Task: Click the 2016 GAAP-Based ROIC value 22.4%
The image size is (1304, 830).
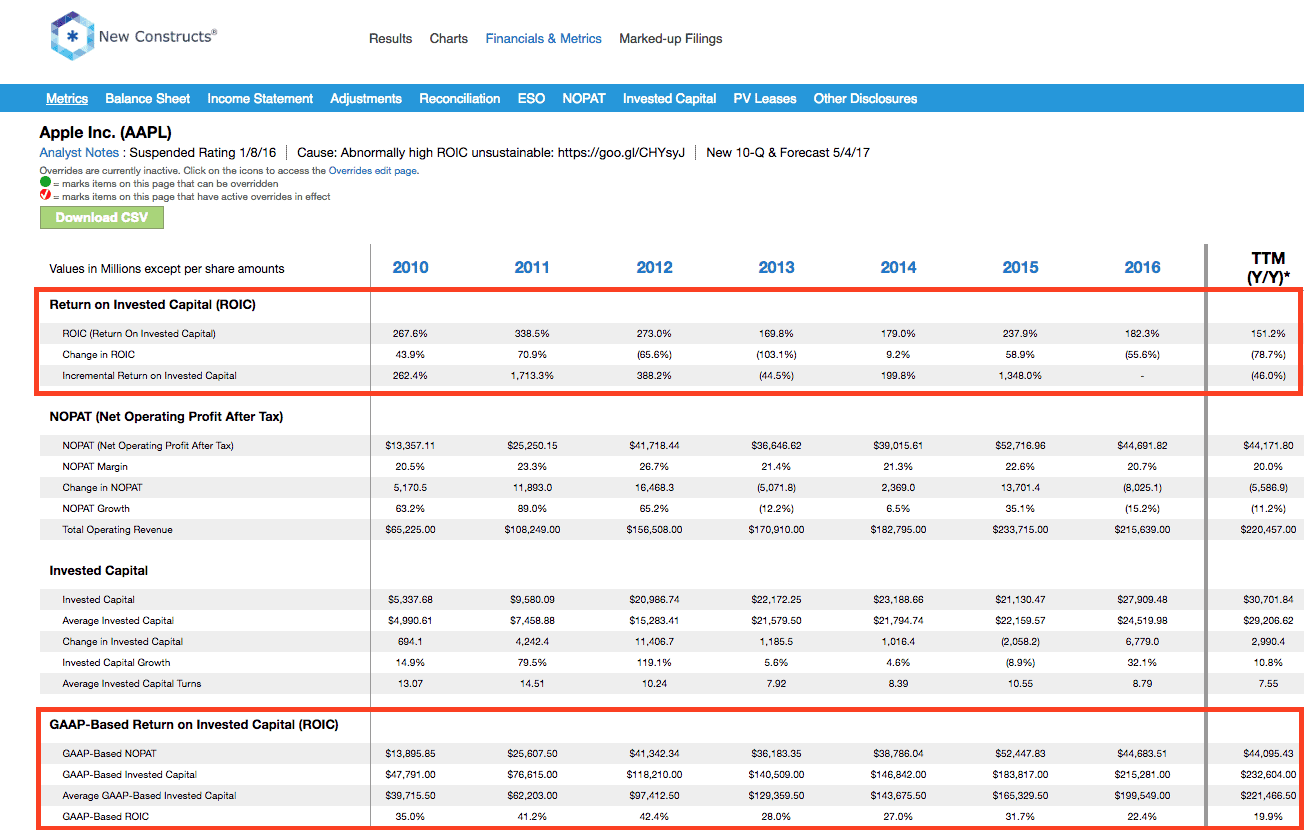Action: tap(1142, 817)
